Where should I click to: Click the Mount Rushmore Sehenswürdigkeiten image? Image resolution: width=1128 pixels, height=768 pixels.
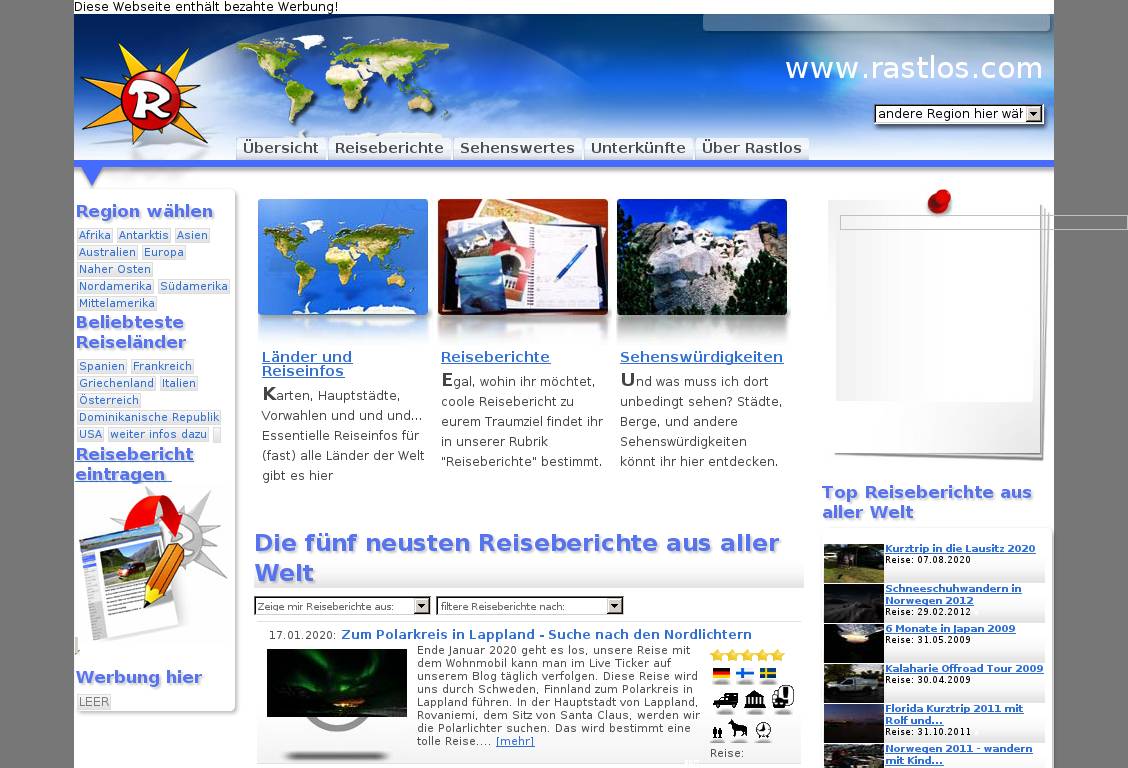pos(701,258)
